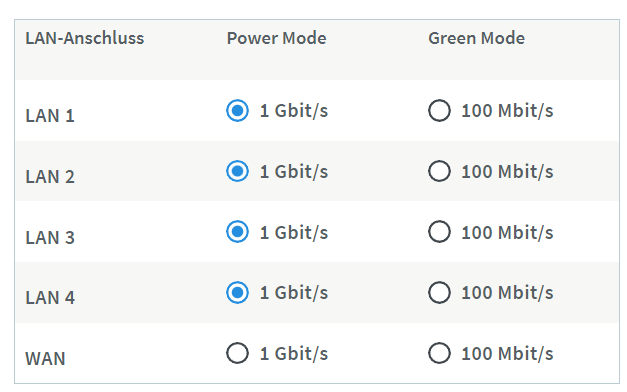Switch LAN 3 to 100 Mbit/s radio button
Screen dimensions: 627x392
pyautogui.click(x=439, y=232)
